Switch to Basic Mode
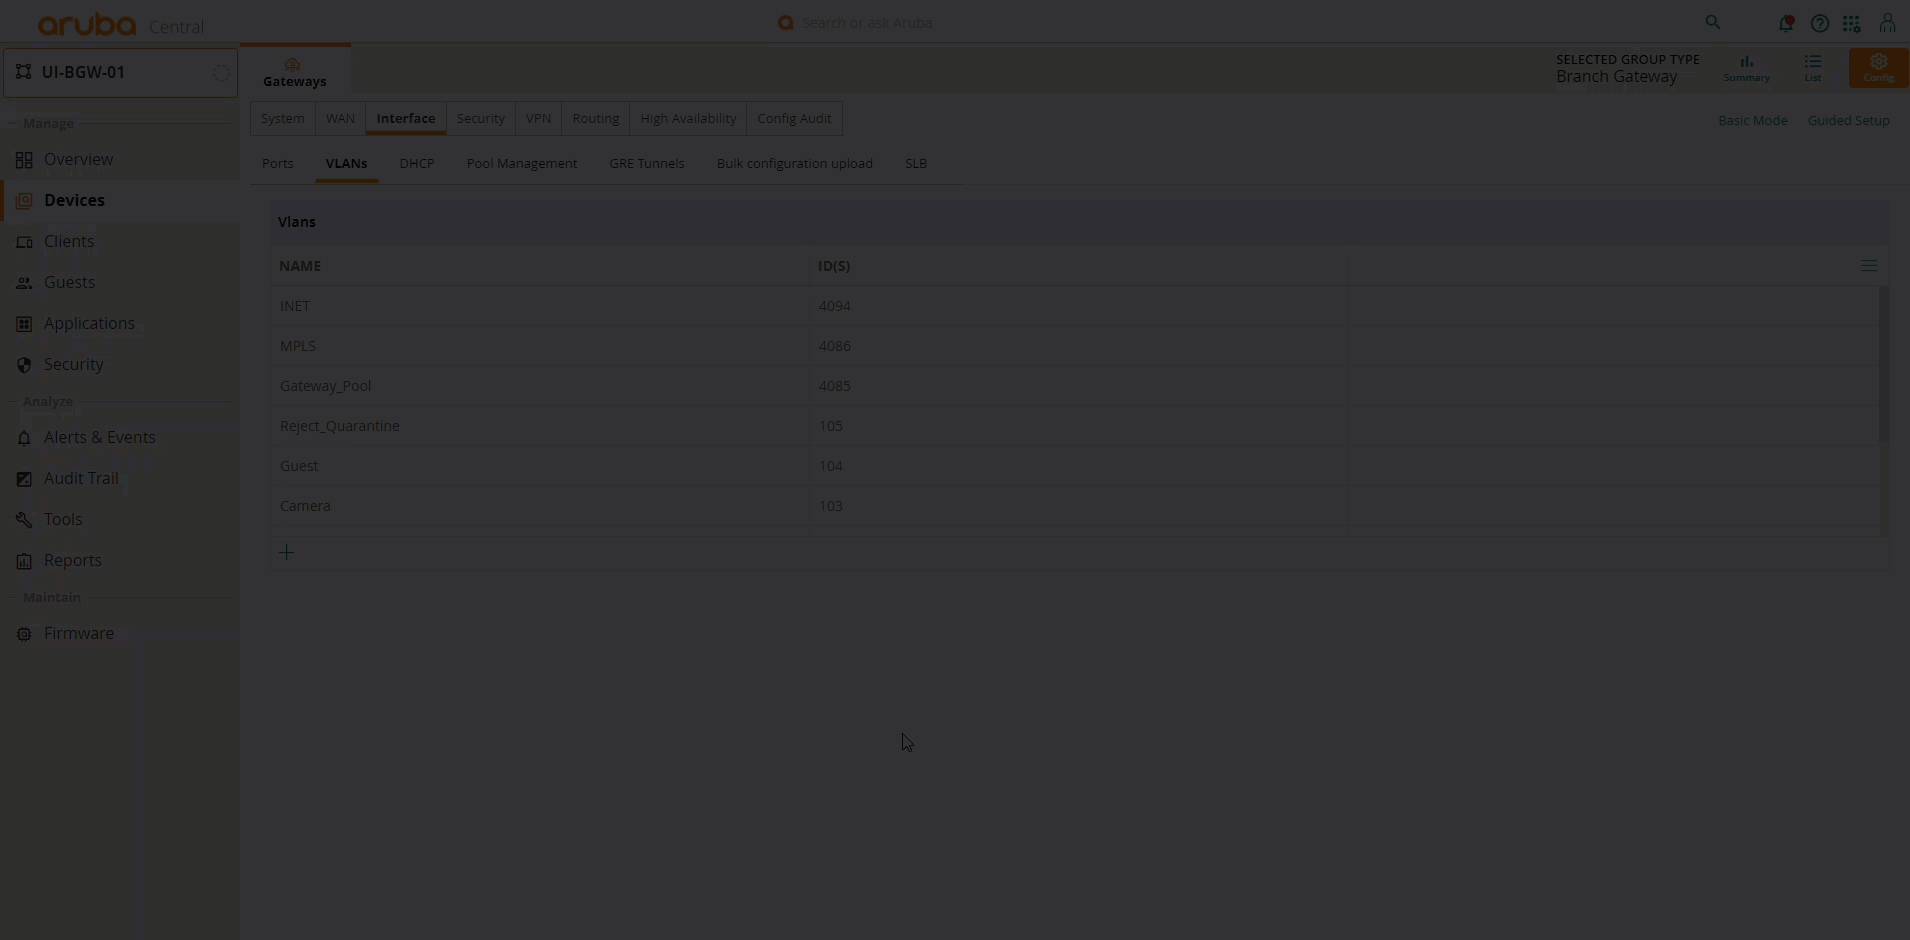 pos(1752,119)
